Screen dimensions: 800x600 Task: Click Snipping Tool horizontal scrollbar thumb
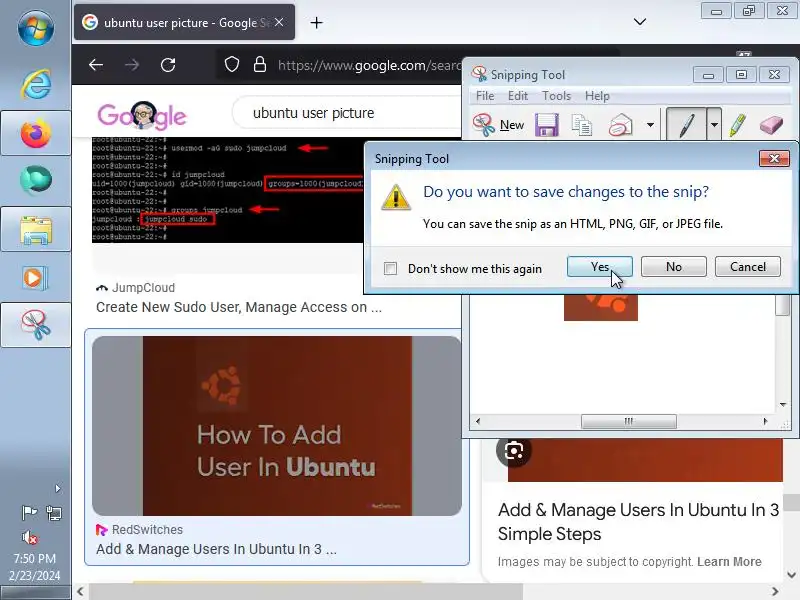(629, 421)
